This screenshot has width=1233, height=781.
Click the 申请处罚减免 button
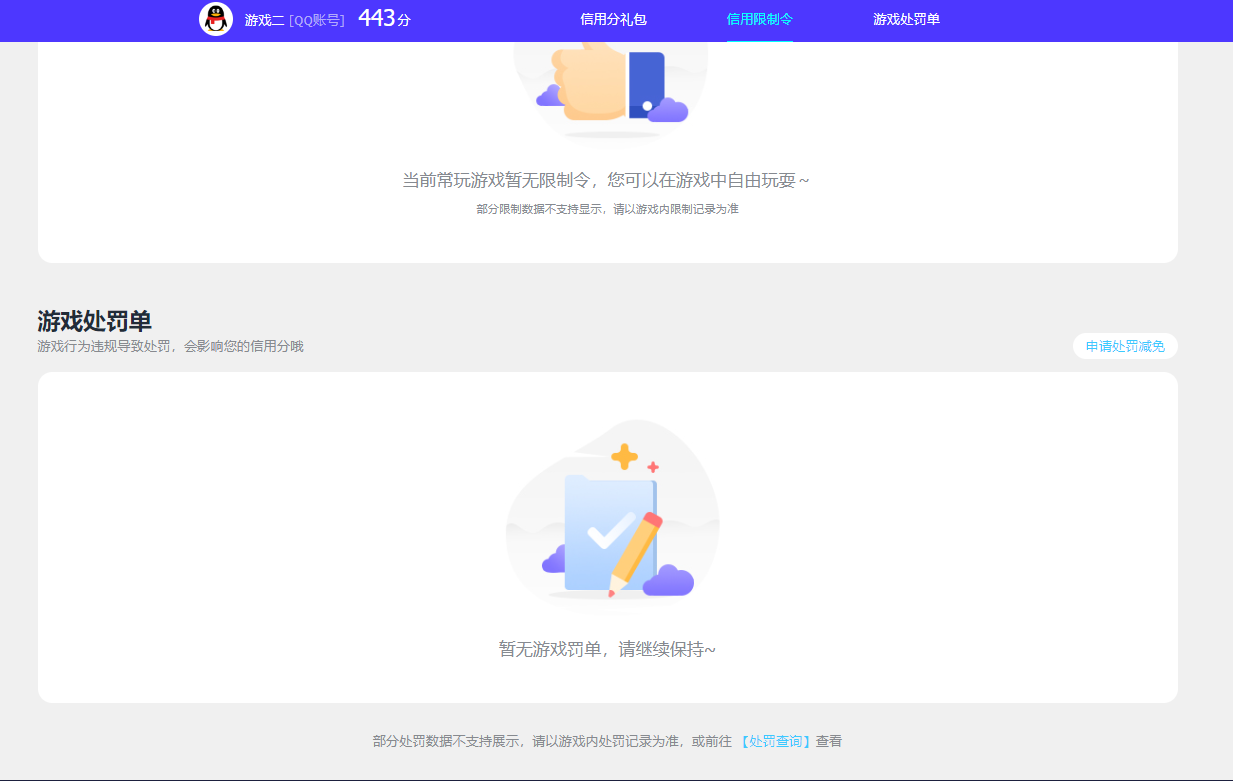[x=1124, y=345]
